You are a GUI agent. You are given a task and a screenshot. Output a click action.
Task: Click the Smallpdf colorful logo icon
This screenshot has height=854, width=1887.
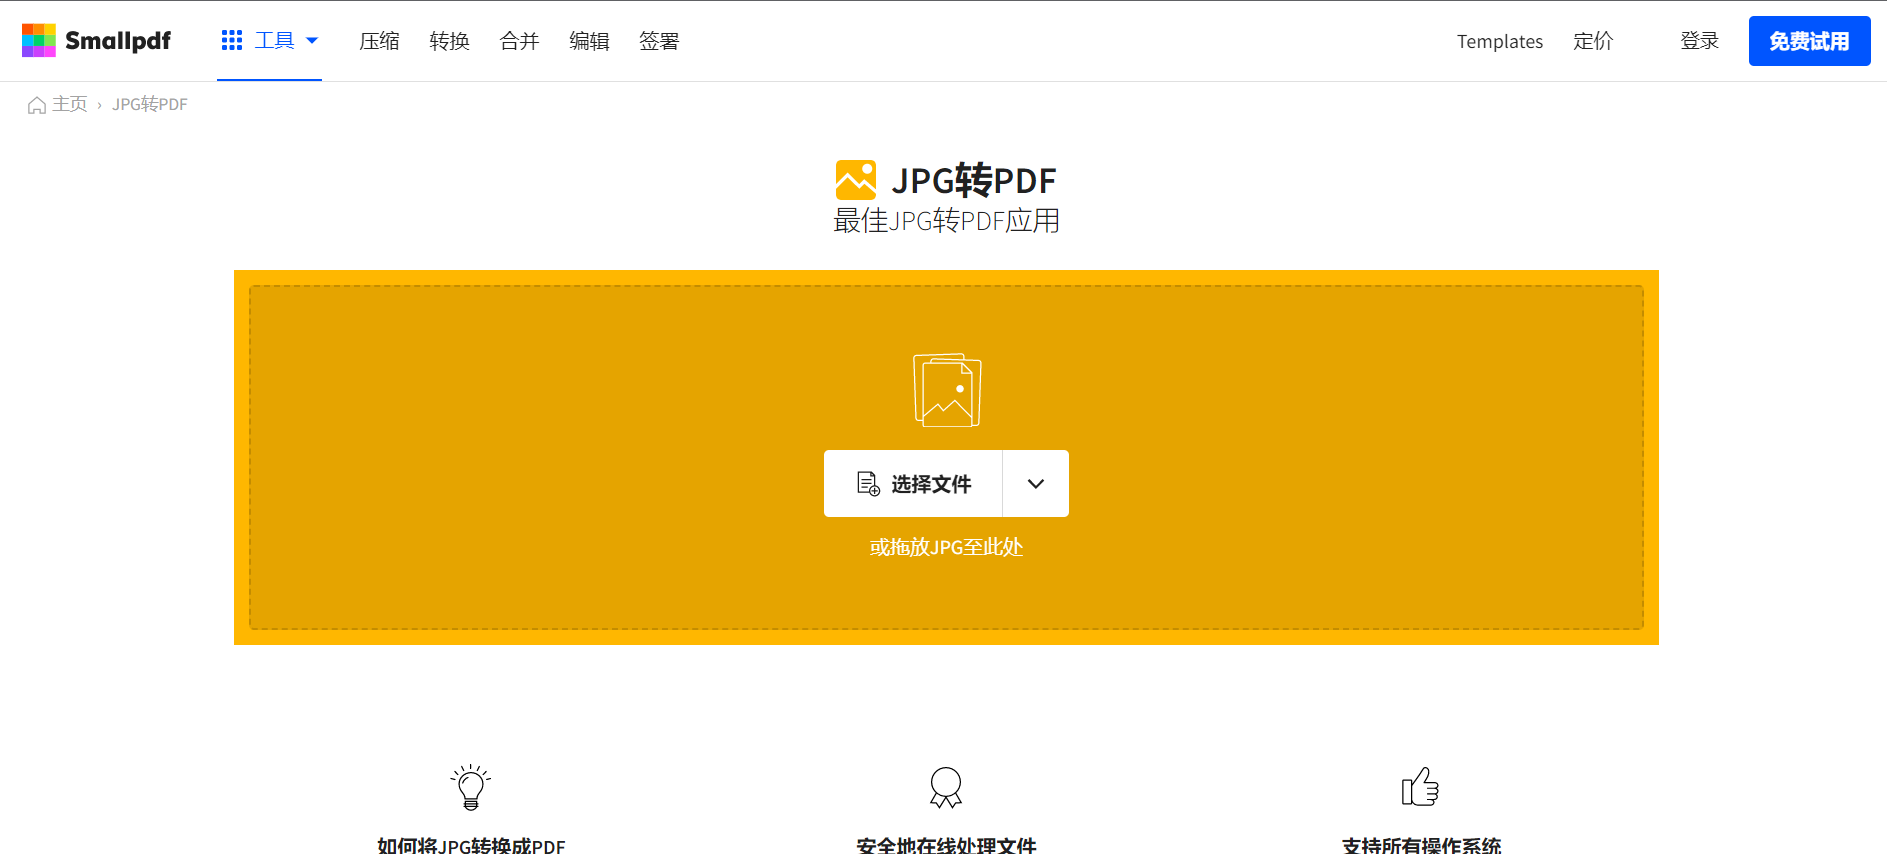(x=39, y=41)
